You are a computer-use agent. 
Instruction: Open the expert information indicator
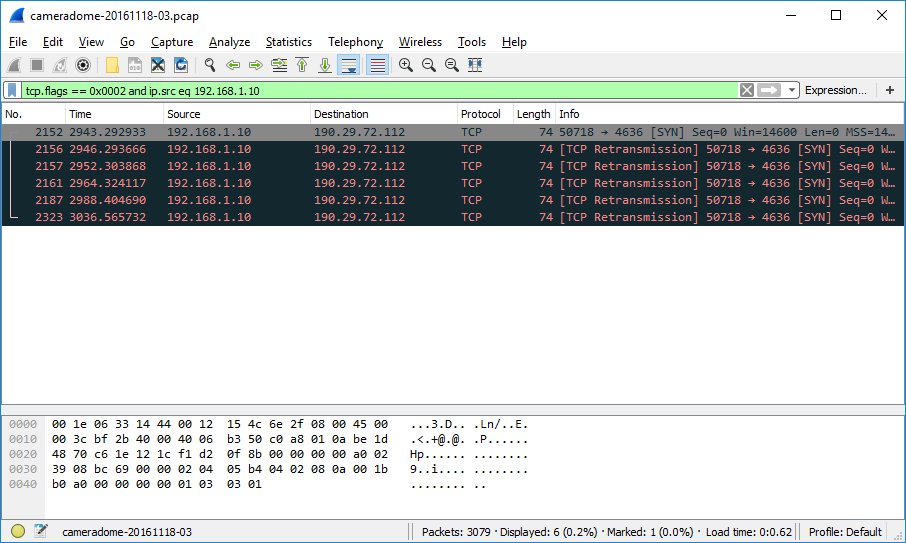pos(18,532)
